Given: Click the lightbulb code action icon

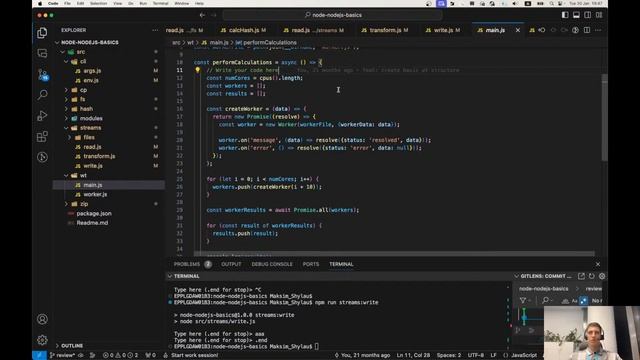Looking at the screenshot, I should pos(198,70).
